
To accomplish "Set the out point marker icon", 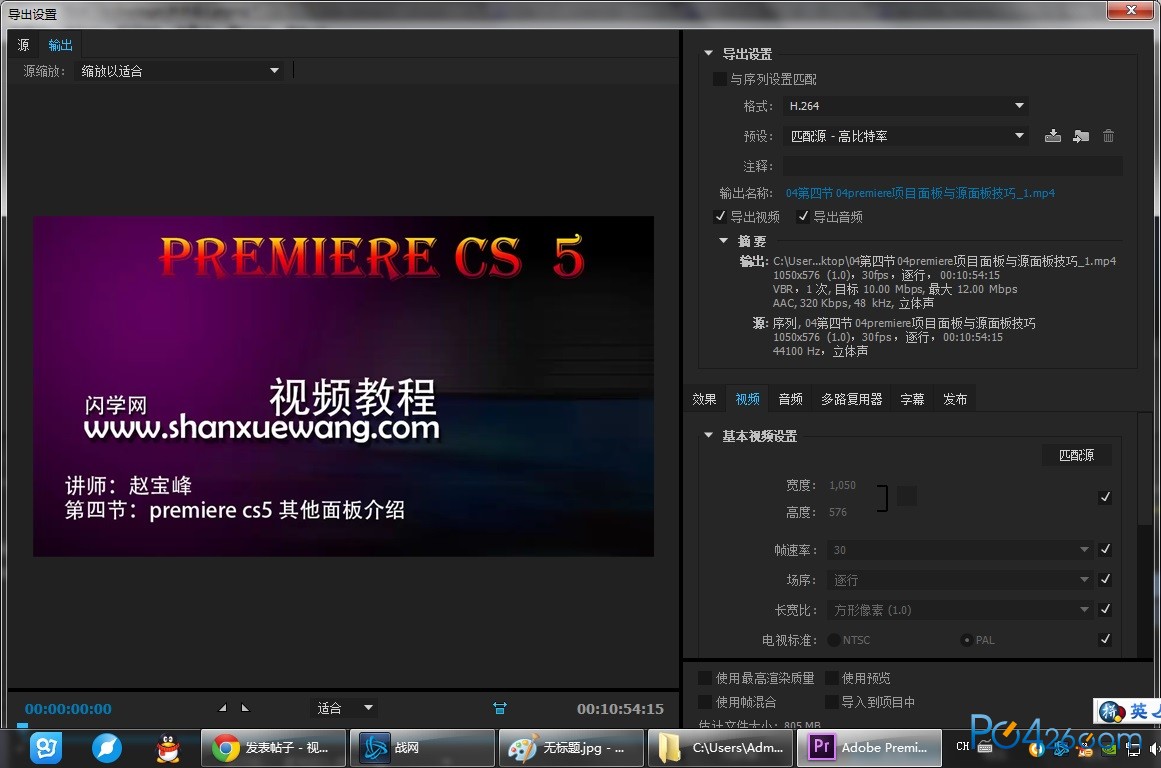I will tap(245, 708).
